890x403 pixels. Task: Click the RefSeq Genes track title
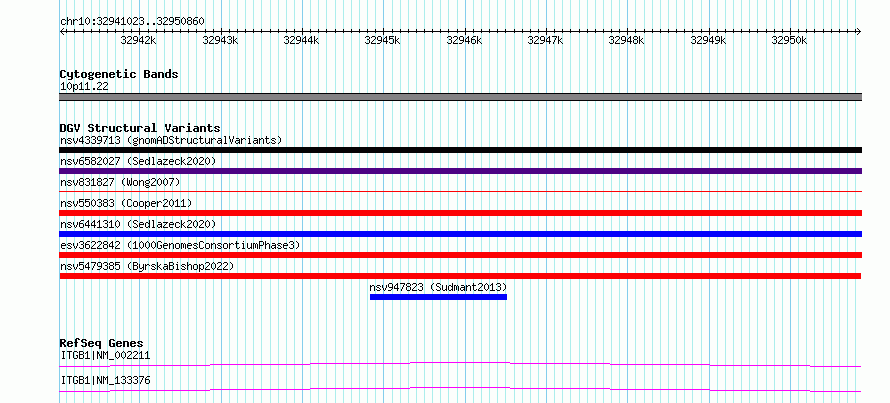coord(101,343)
